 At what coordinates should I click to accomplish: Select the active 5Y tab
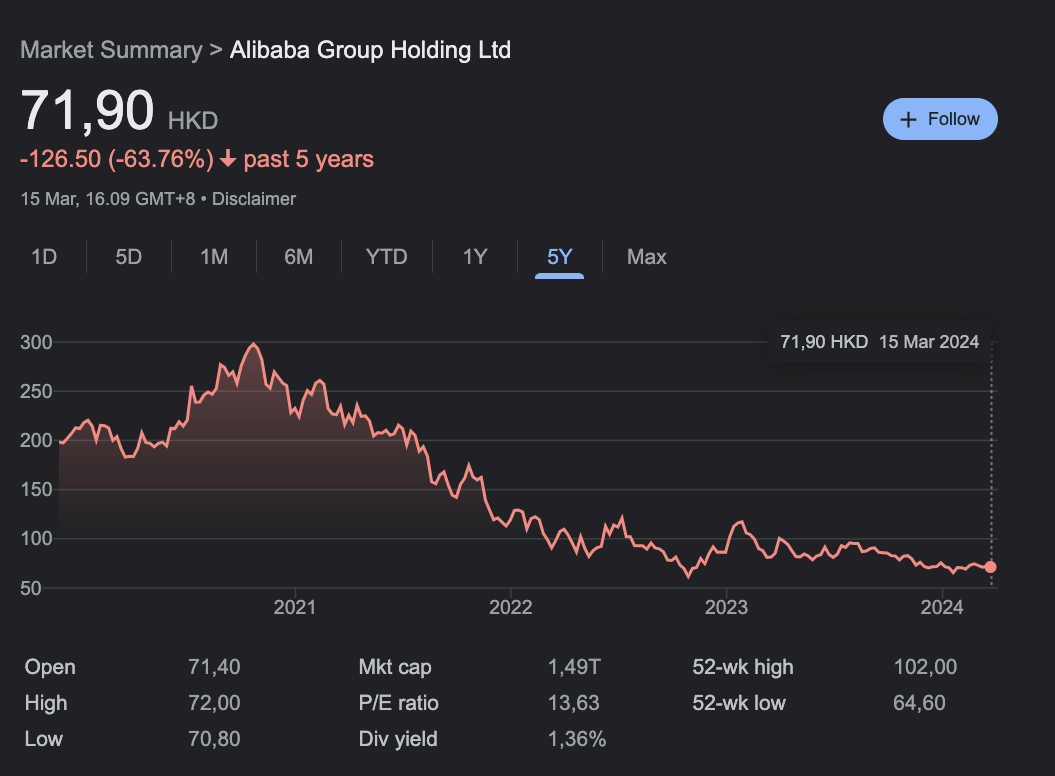click(559, 257)
